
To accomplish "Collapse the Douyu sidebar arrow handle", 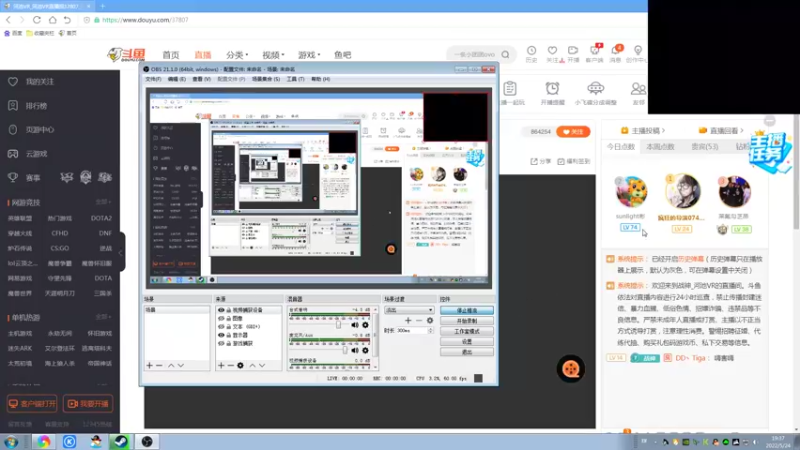I will [121, 252].
